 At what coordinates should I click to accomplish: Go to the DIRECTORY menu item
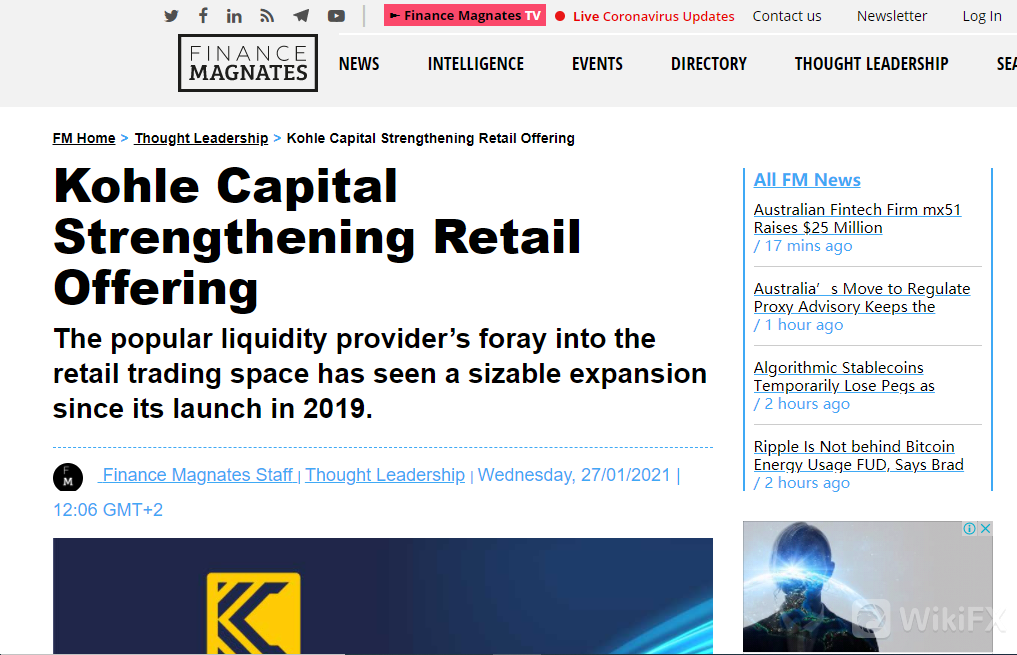click(708, 64)
